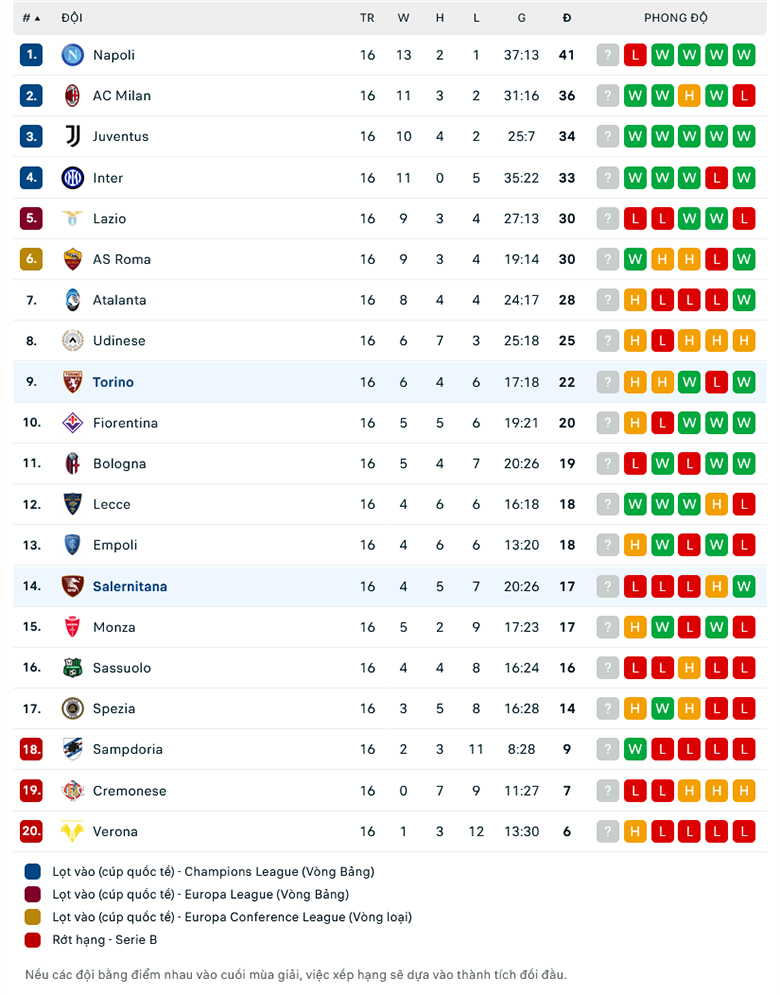This screenshot has height=995, width=780.
Task: Click the AS Roma crest icon
Action: 72,259
